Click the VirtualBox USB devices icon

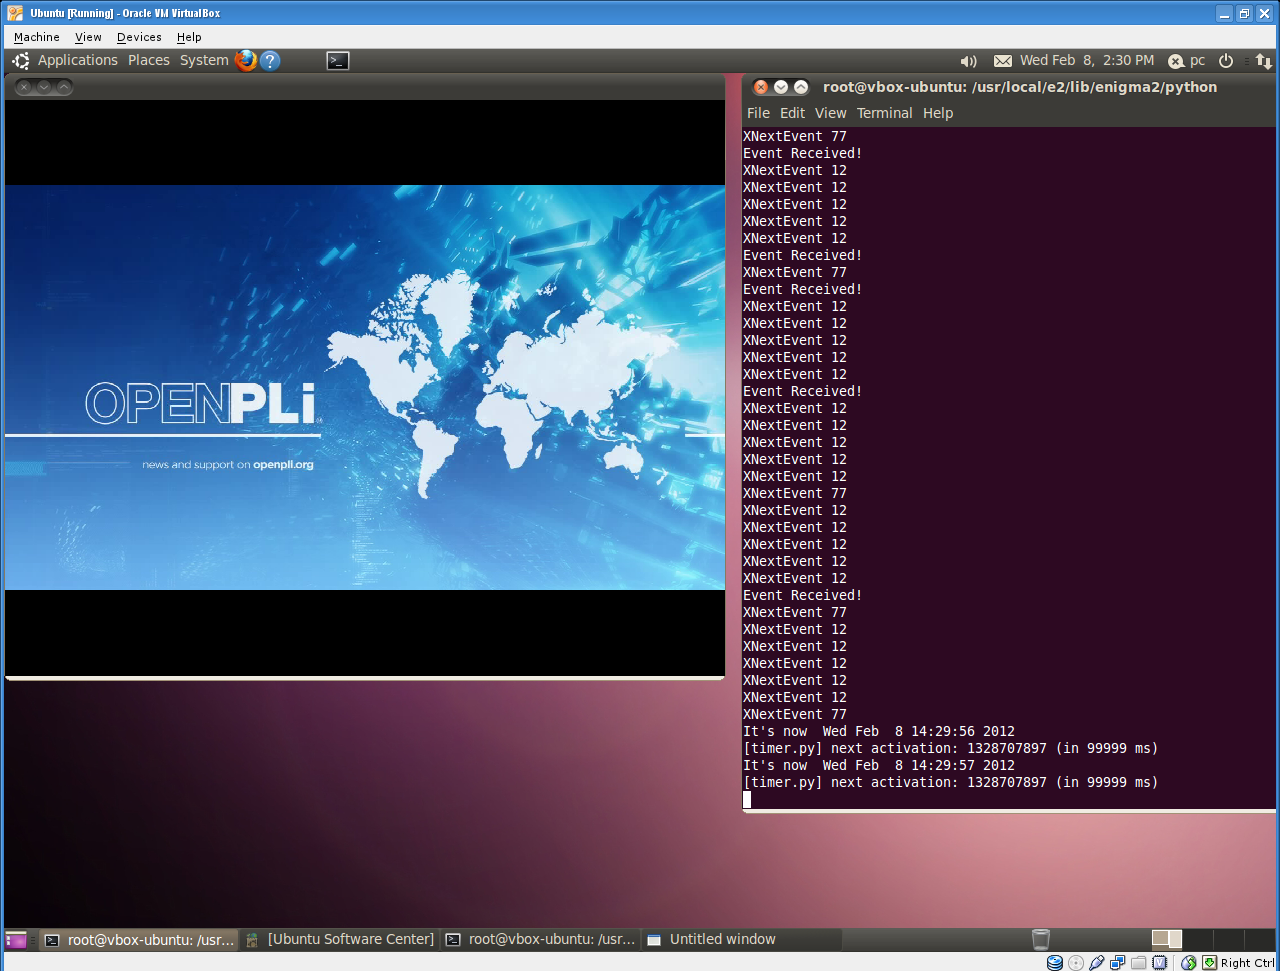(x=1097, y=963)
